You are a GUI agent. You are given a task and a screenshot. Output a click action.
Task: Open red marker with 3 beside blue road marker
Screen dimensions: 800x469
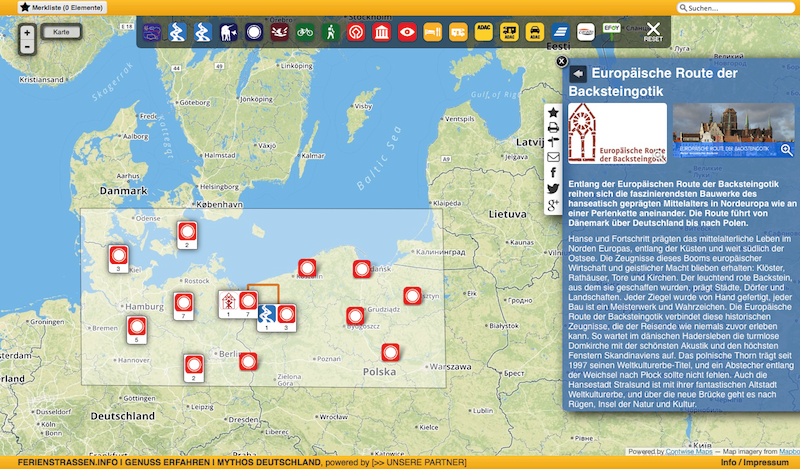point(286,318)
